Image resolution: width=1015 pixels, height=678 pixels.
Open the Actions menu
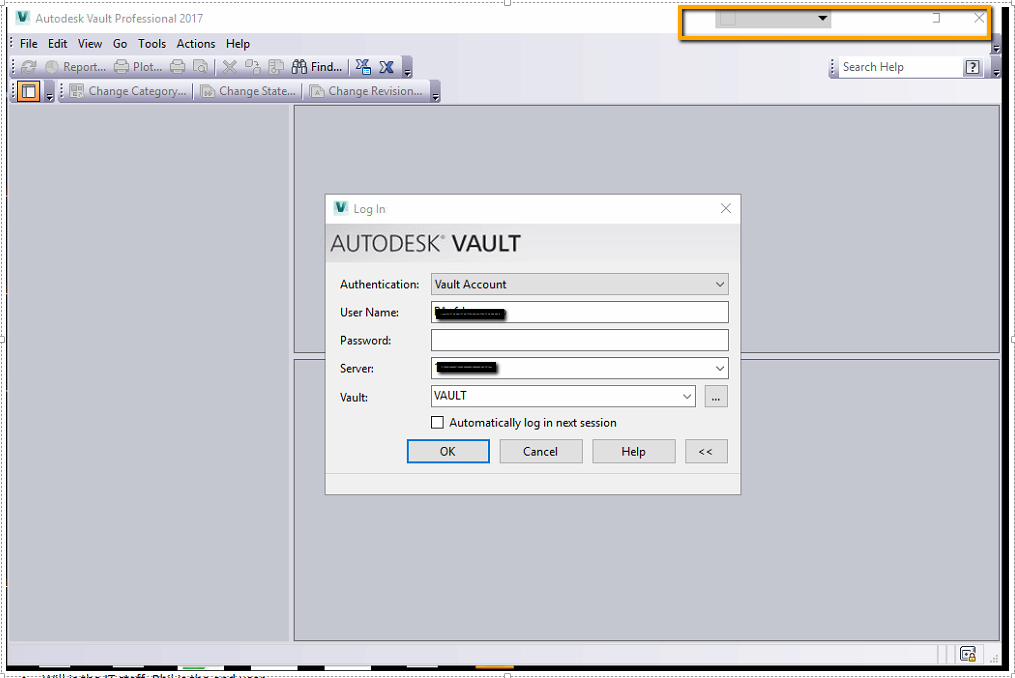(x=195, y=43)
